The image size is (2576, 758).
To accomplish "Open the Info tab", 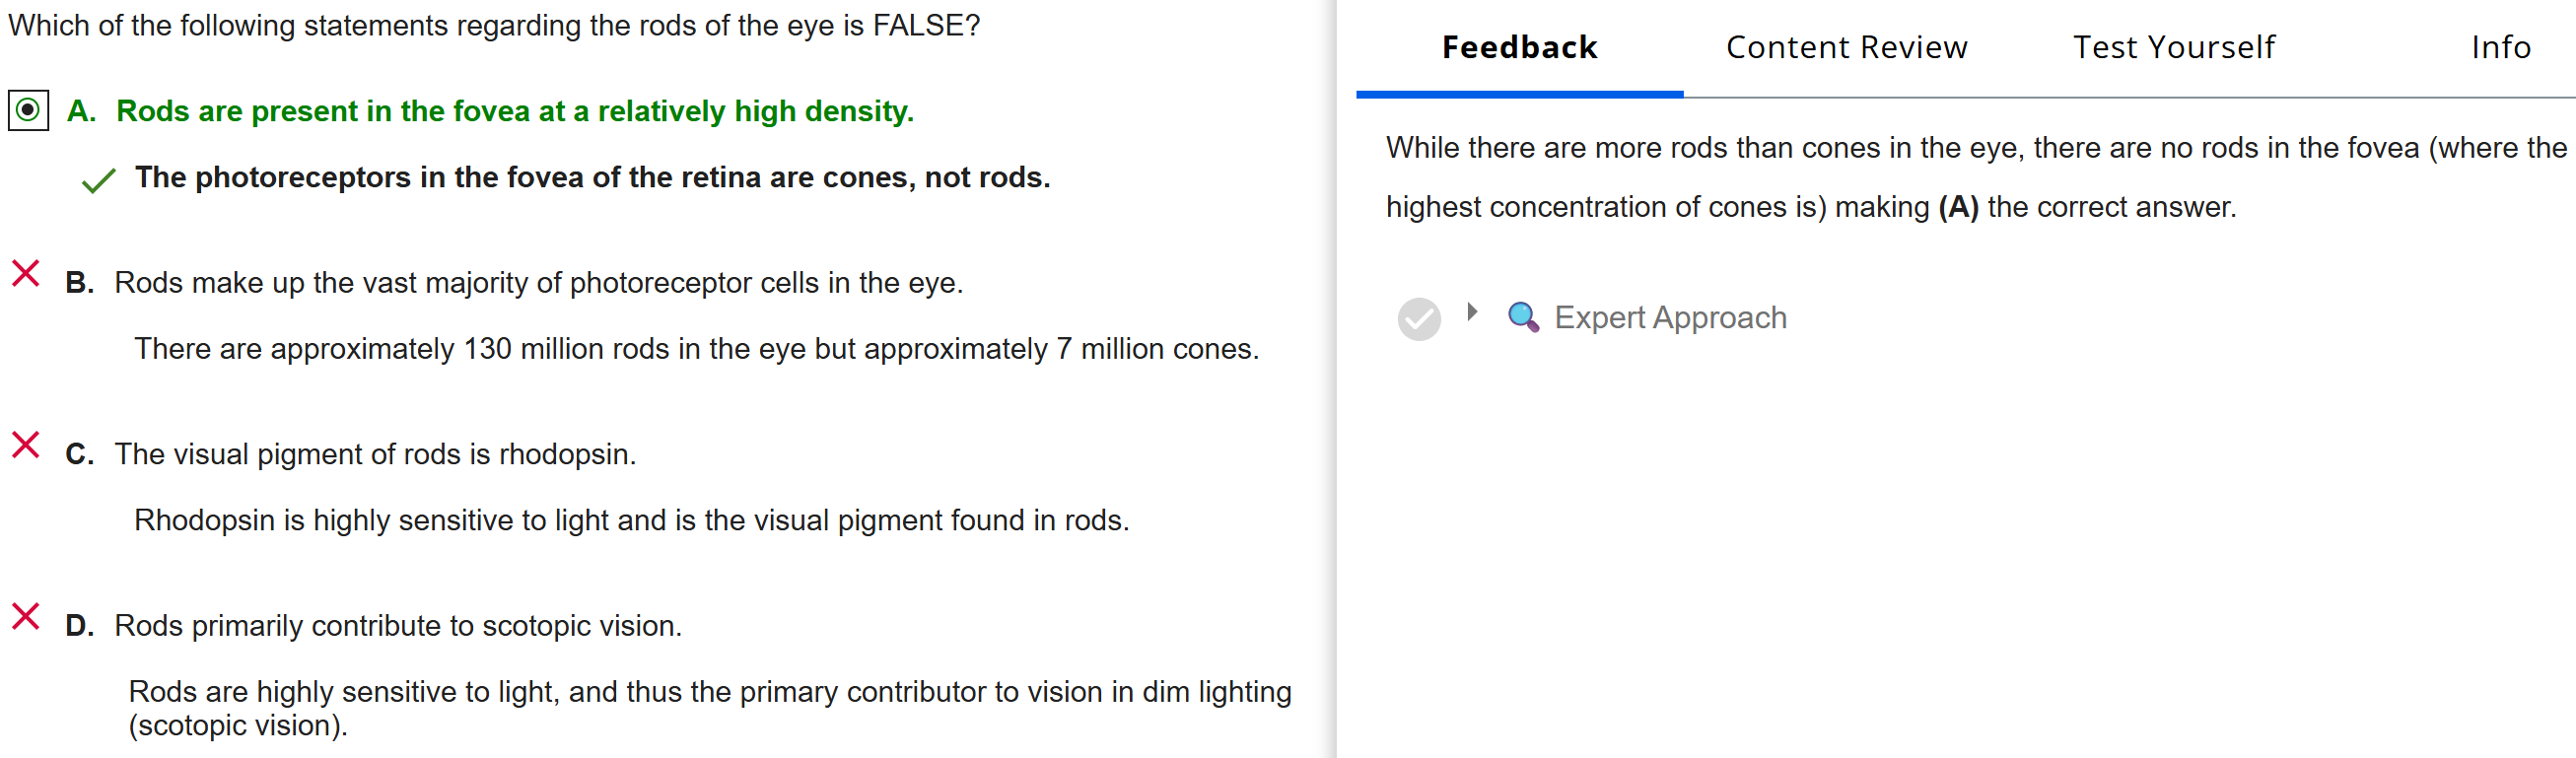I will pos(2500,47).
